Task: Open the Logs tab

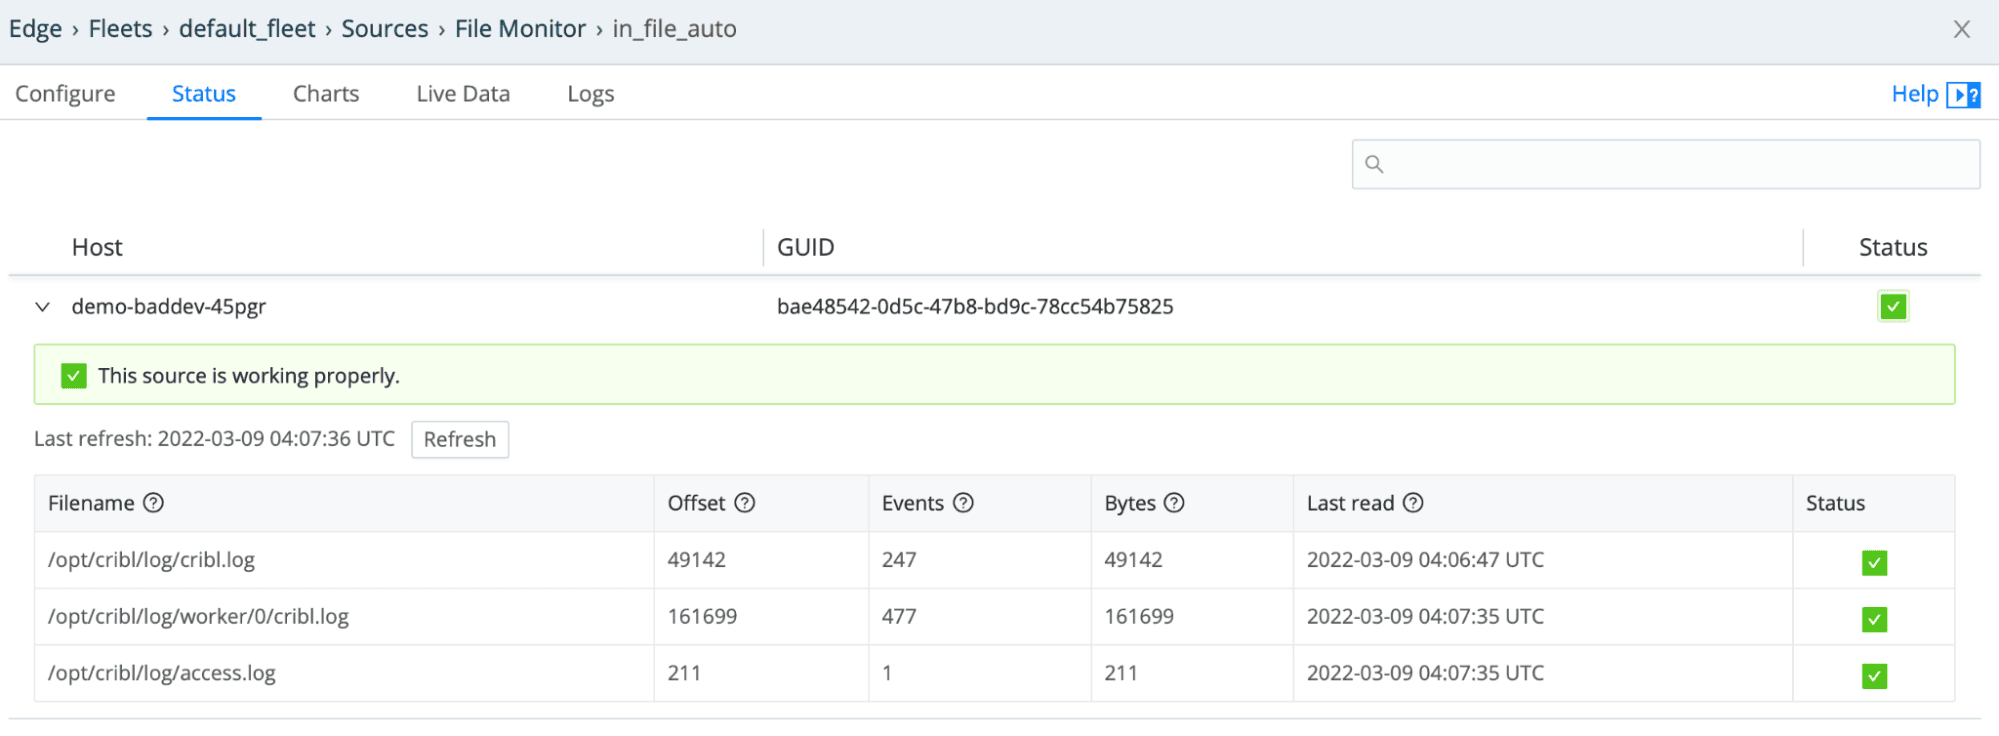Action: tap(590, 94)
